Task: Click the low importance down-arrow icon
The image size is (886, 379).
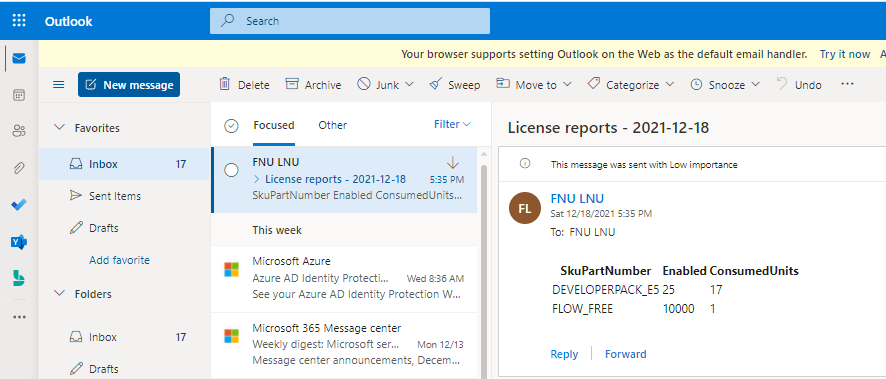Action: click(x=453, y=163)
